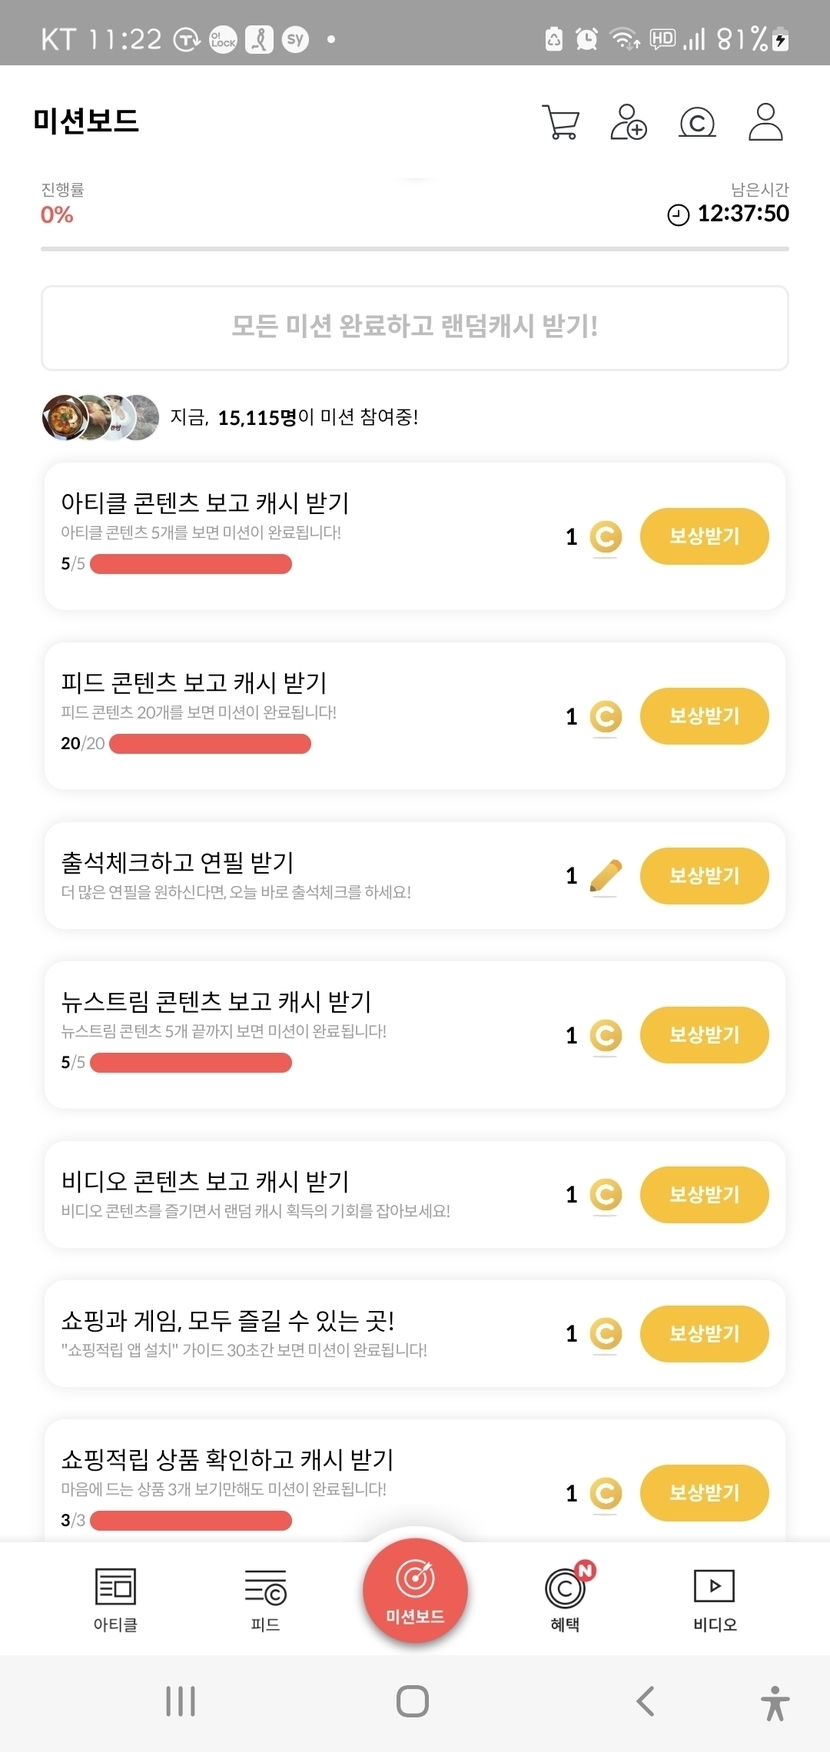Select the red 미션보드 center tab
Viewport: 830px width, 1752px height.
(x=415, y=1589)
